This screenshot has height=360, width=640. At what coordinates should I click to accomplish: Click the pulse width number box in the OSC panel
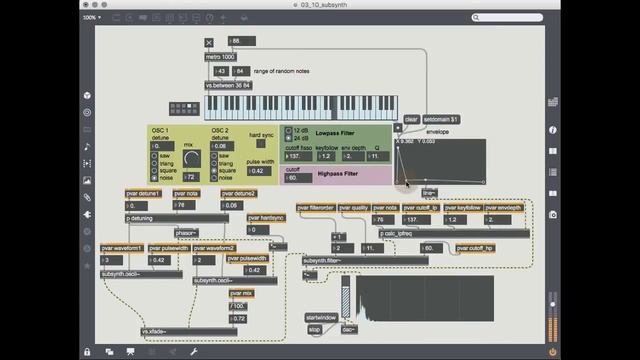[x=259, y=171]
